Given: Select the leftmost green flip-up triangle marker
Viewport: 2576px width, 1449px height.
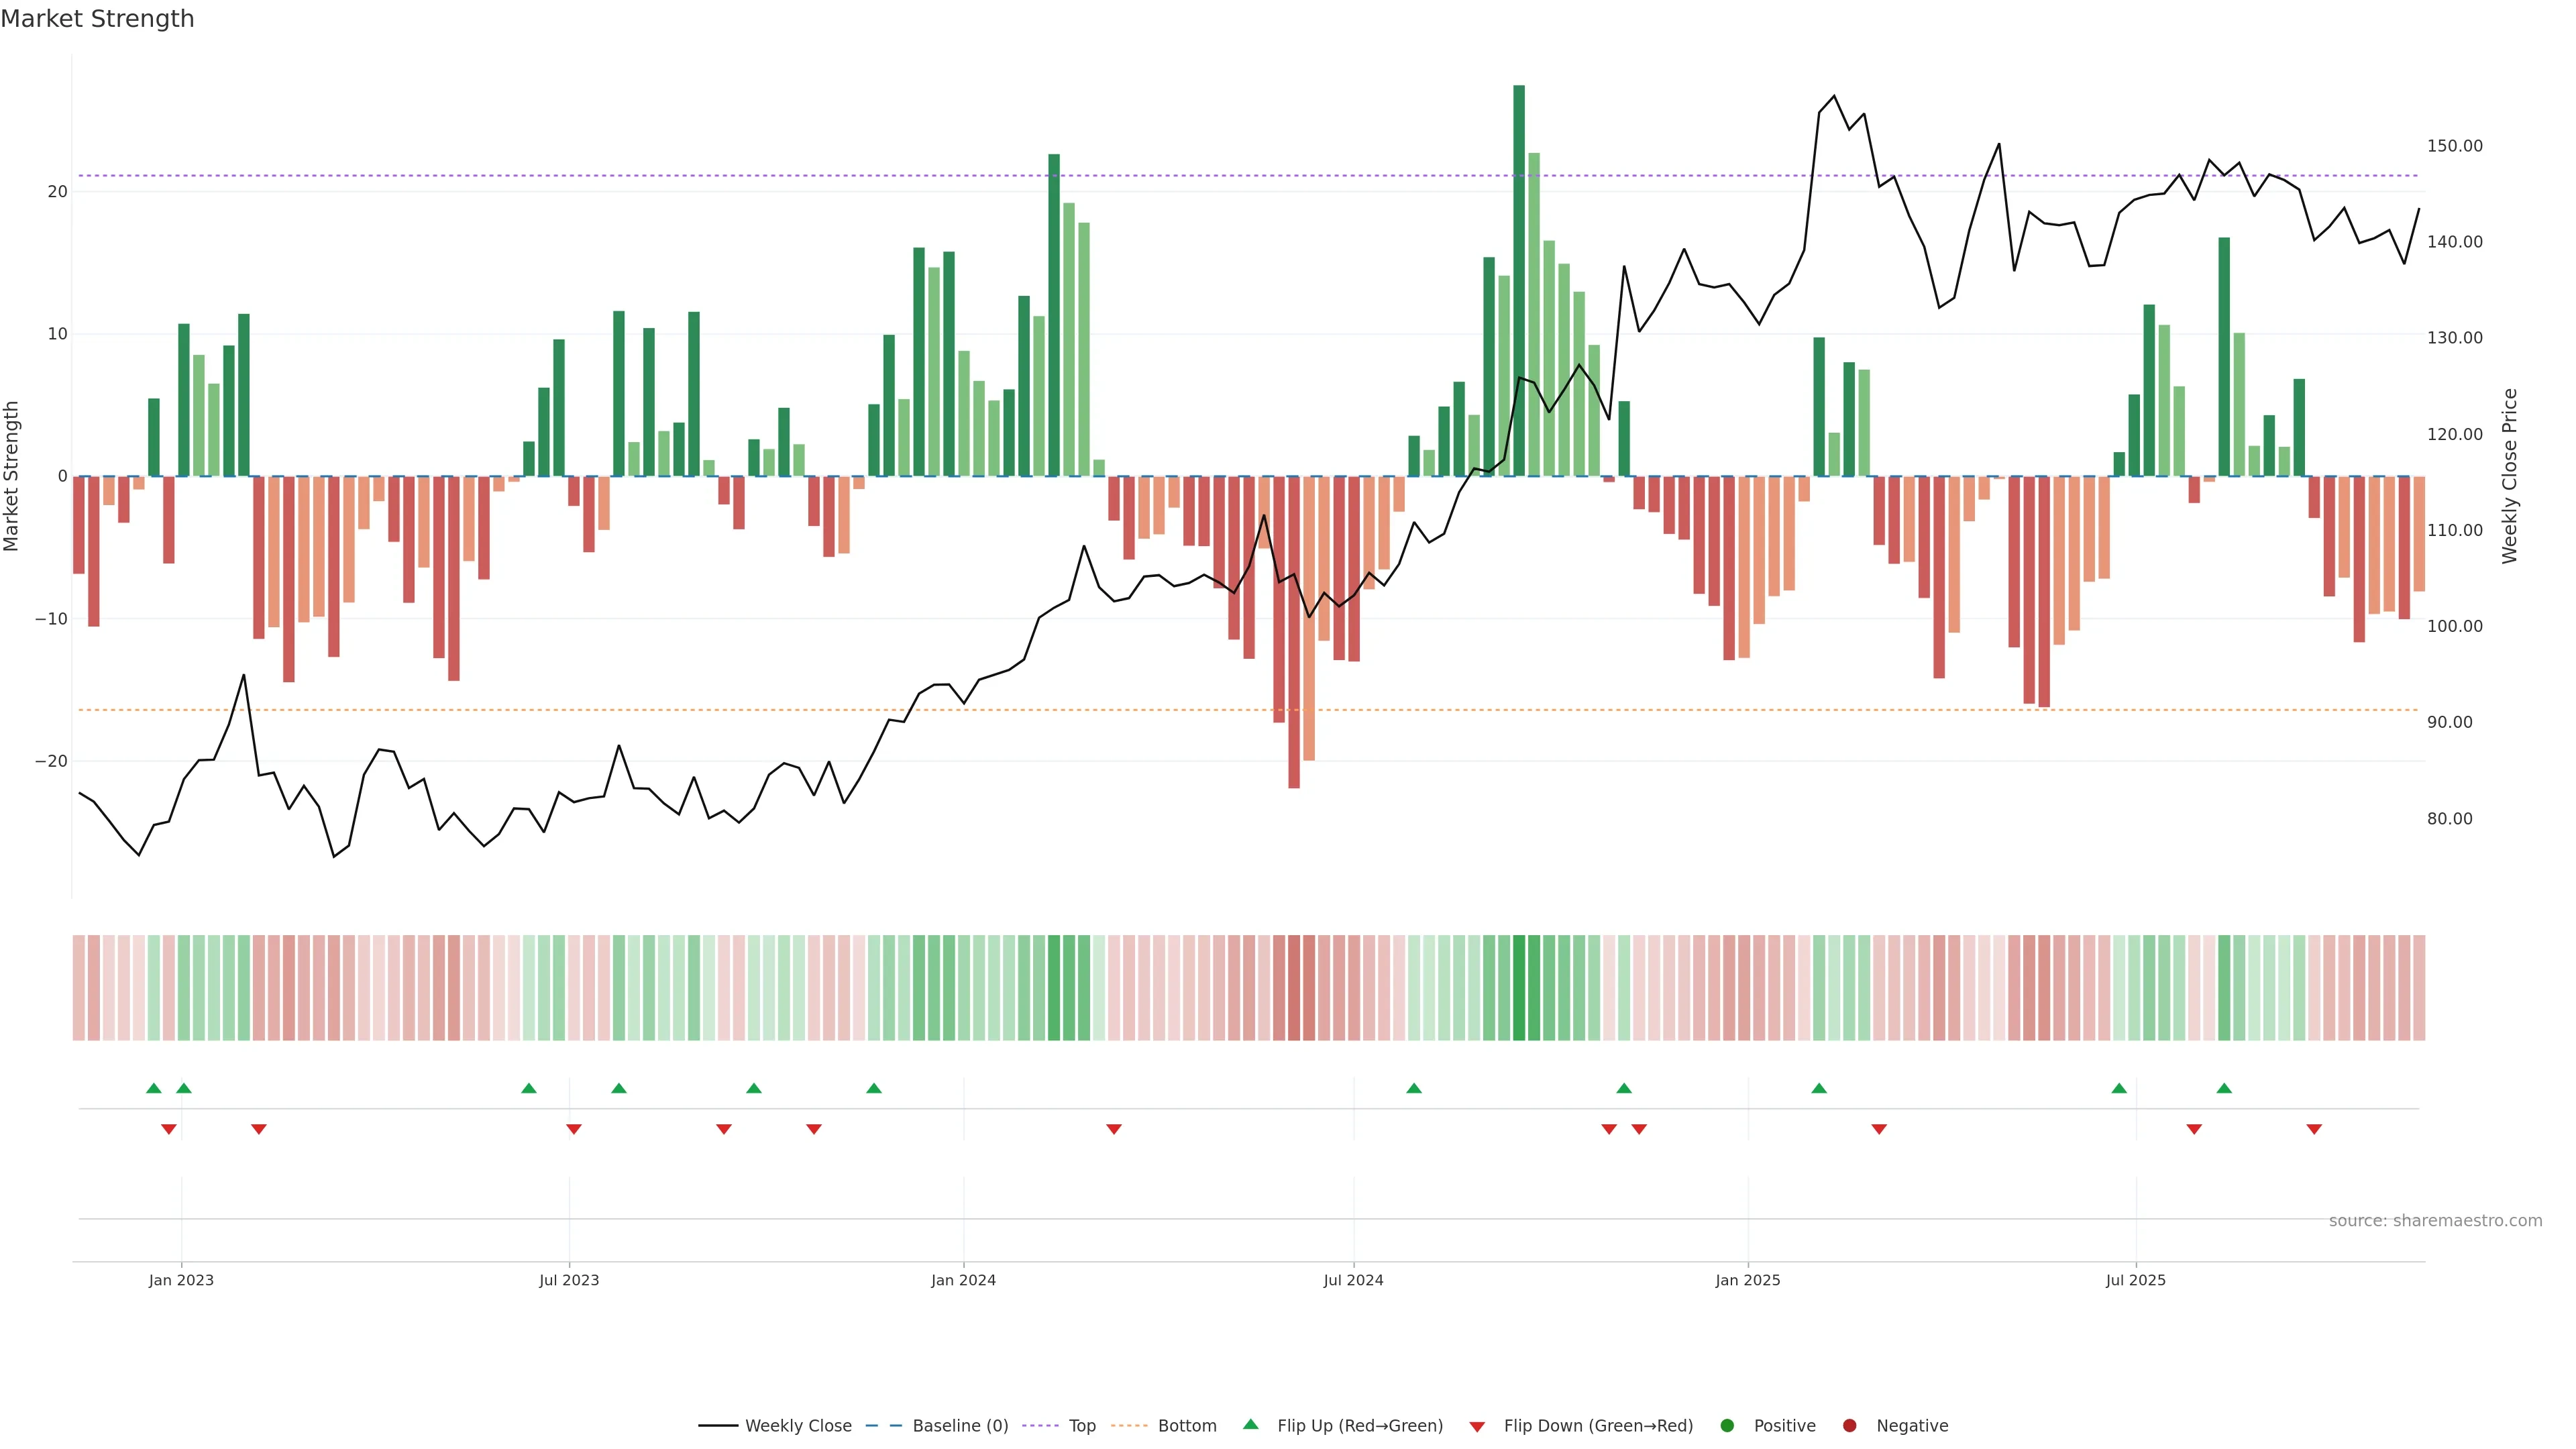Looking at the screenshot, I should [x=153, y=1088].
